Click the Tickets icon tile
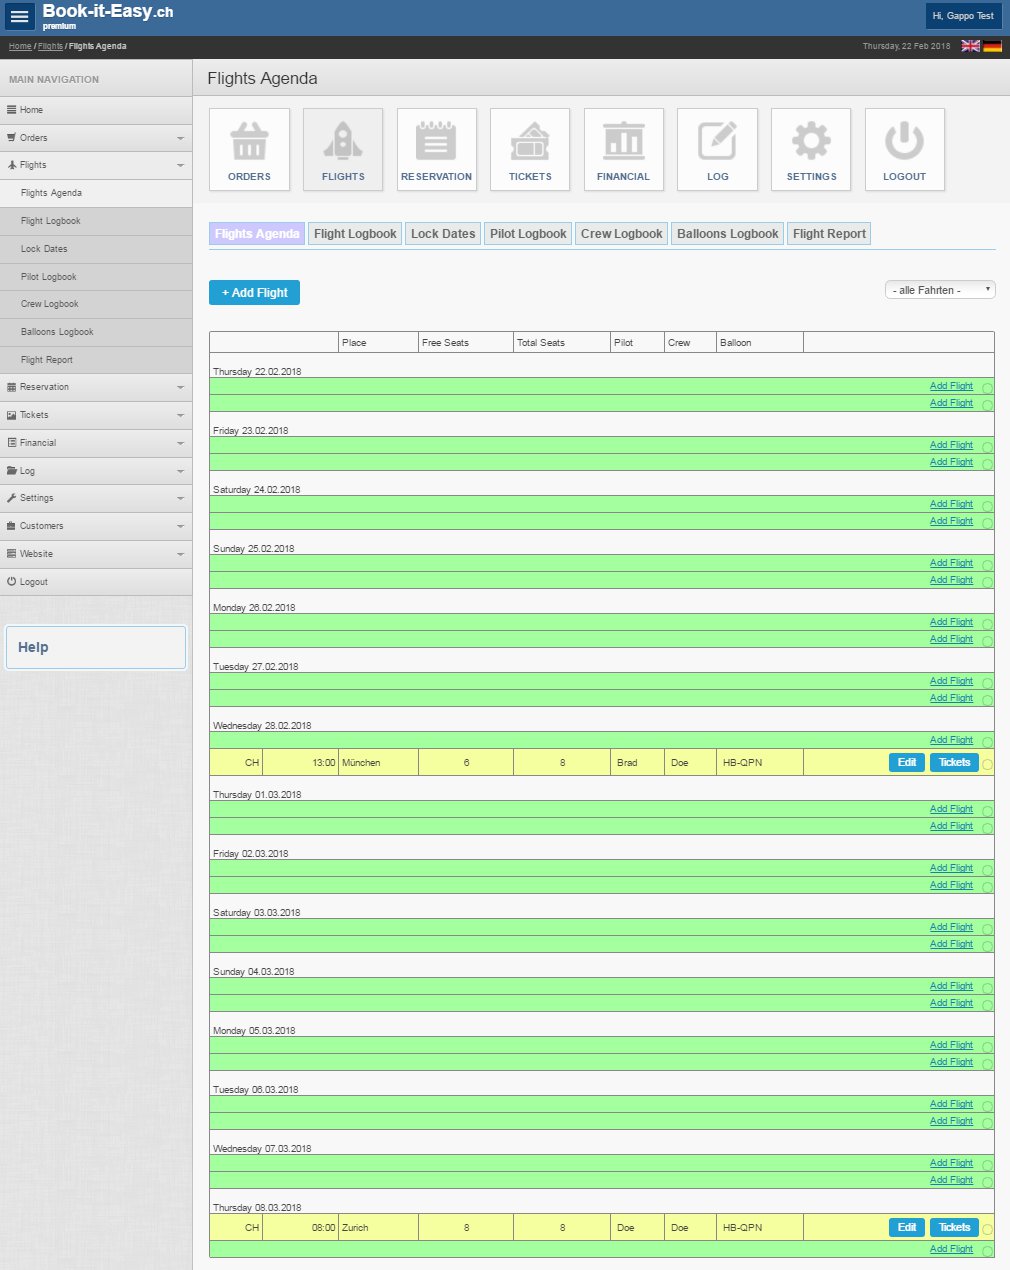 (530, 150)
